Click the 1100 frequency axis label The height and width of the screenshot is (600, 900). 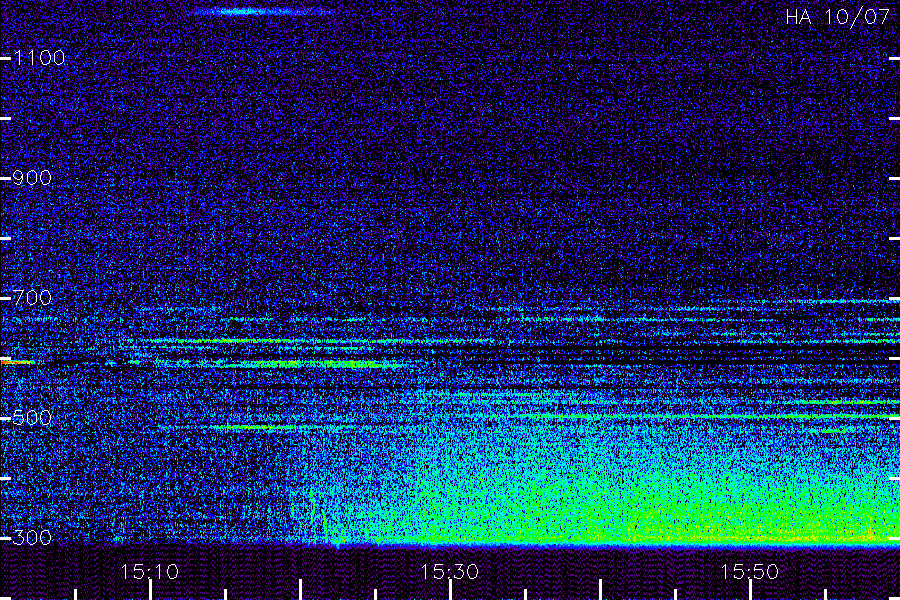pos(39,58)
